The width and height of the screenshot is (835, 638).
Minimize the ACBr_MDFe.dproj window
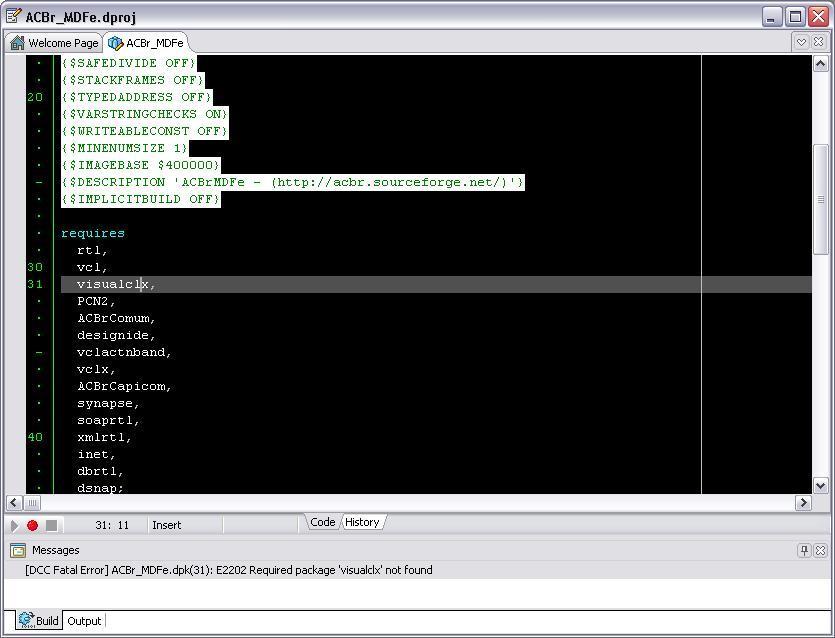tap(771, 17)
